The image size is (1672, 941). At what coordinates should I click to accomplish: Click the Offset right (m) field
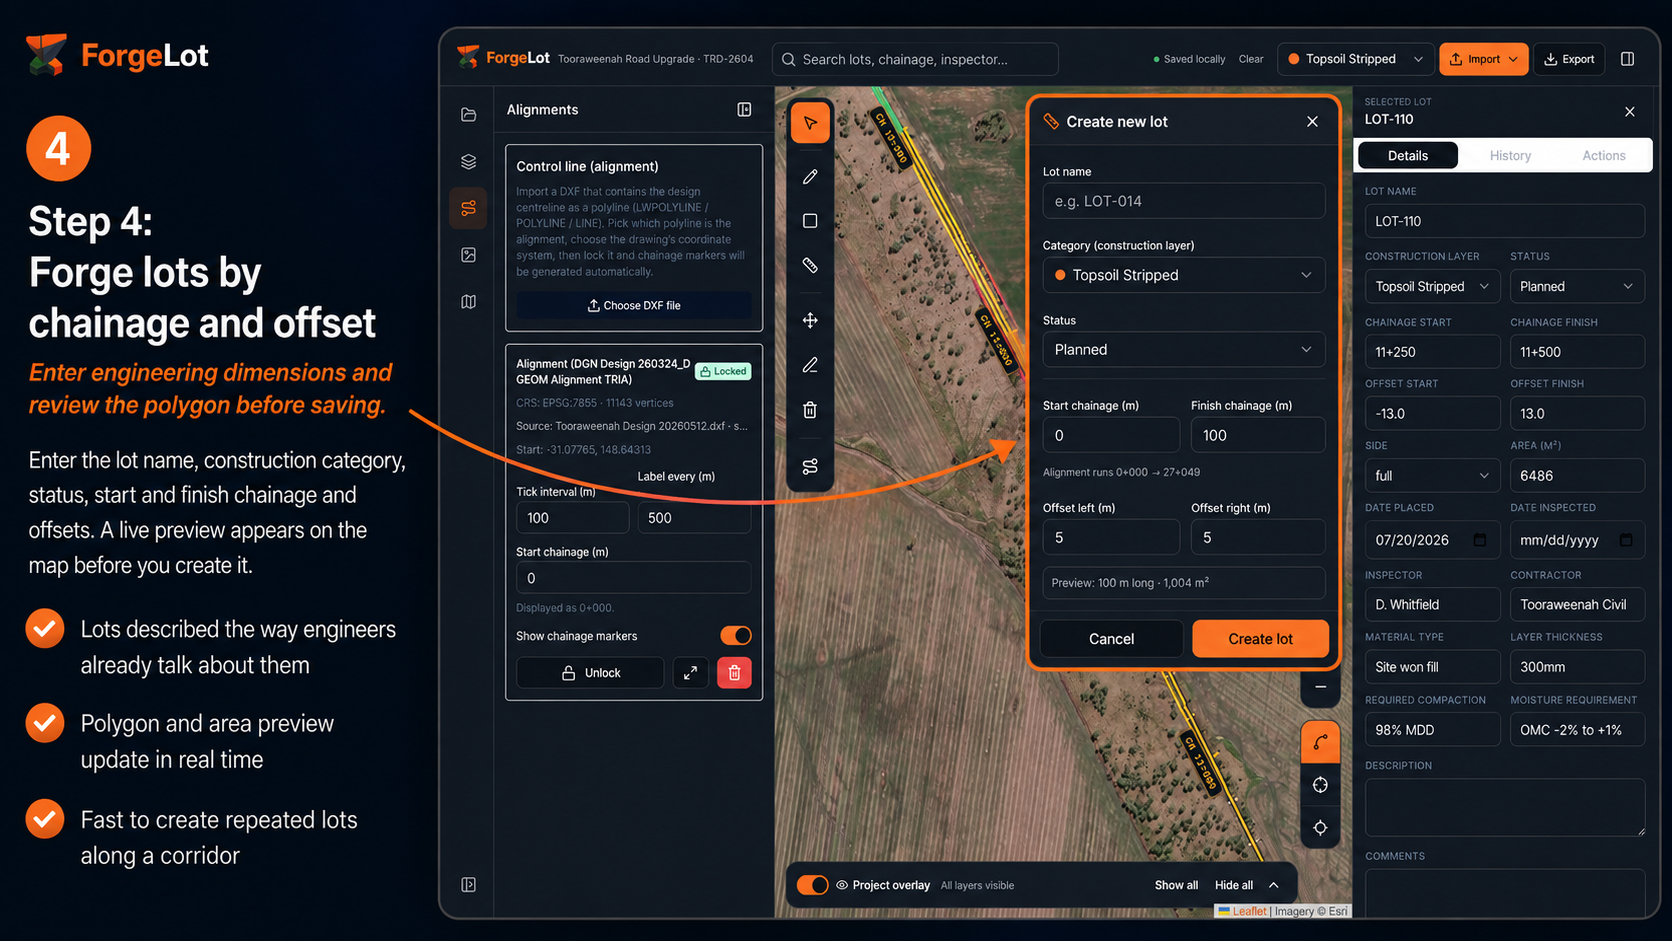point(1258,537)
